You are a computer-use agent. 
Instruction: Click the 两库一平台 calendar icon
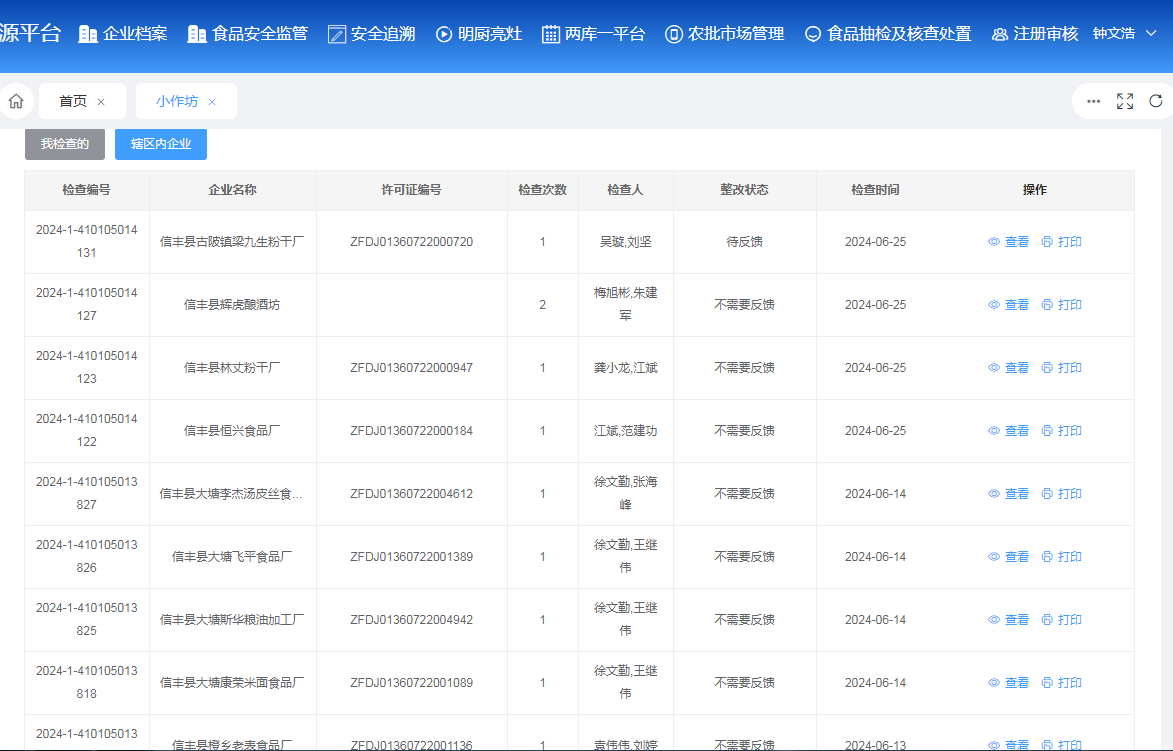click(x=551, y=34)
